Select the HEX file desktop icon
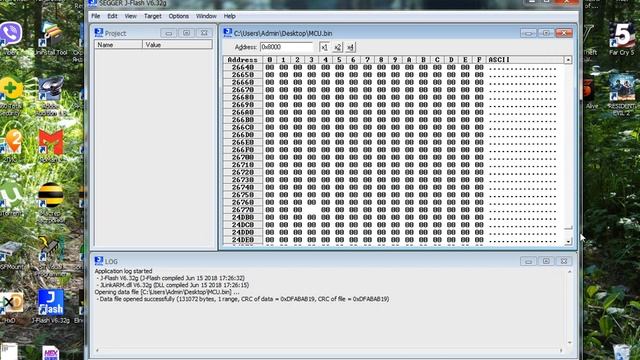The width and height of the screenshot is (640, 360). point(51,353)
